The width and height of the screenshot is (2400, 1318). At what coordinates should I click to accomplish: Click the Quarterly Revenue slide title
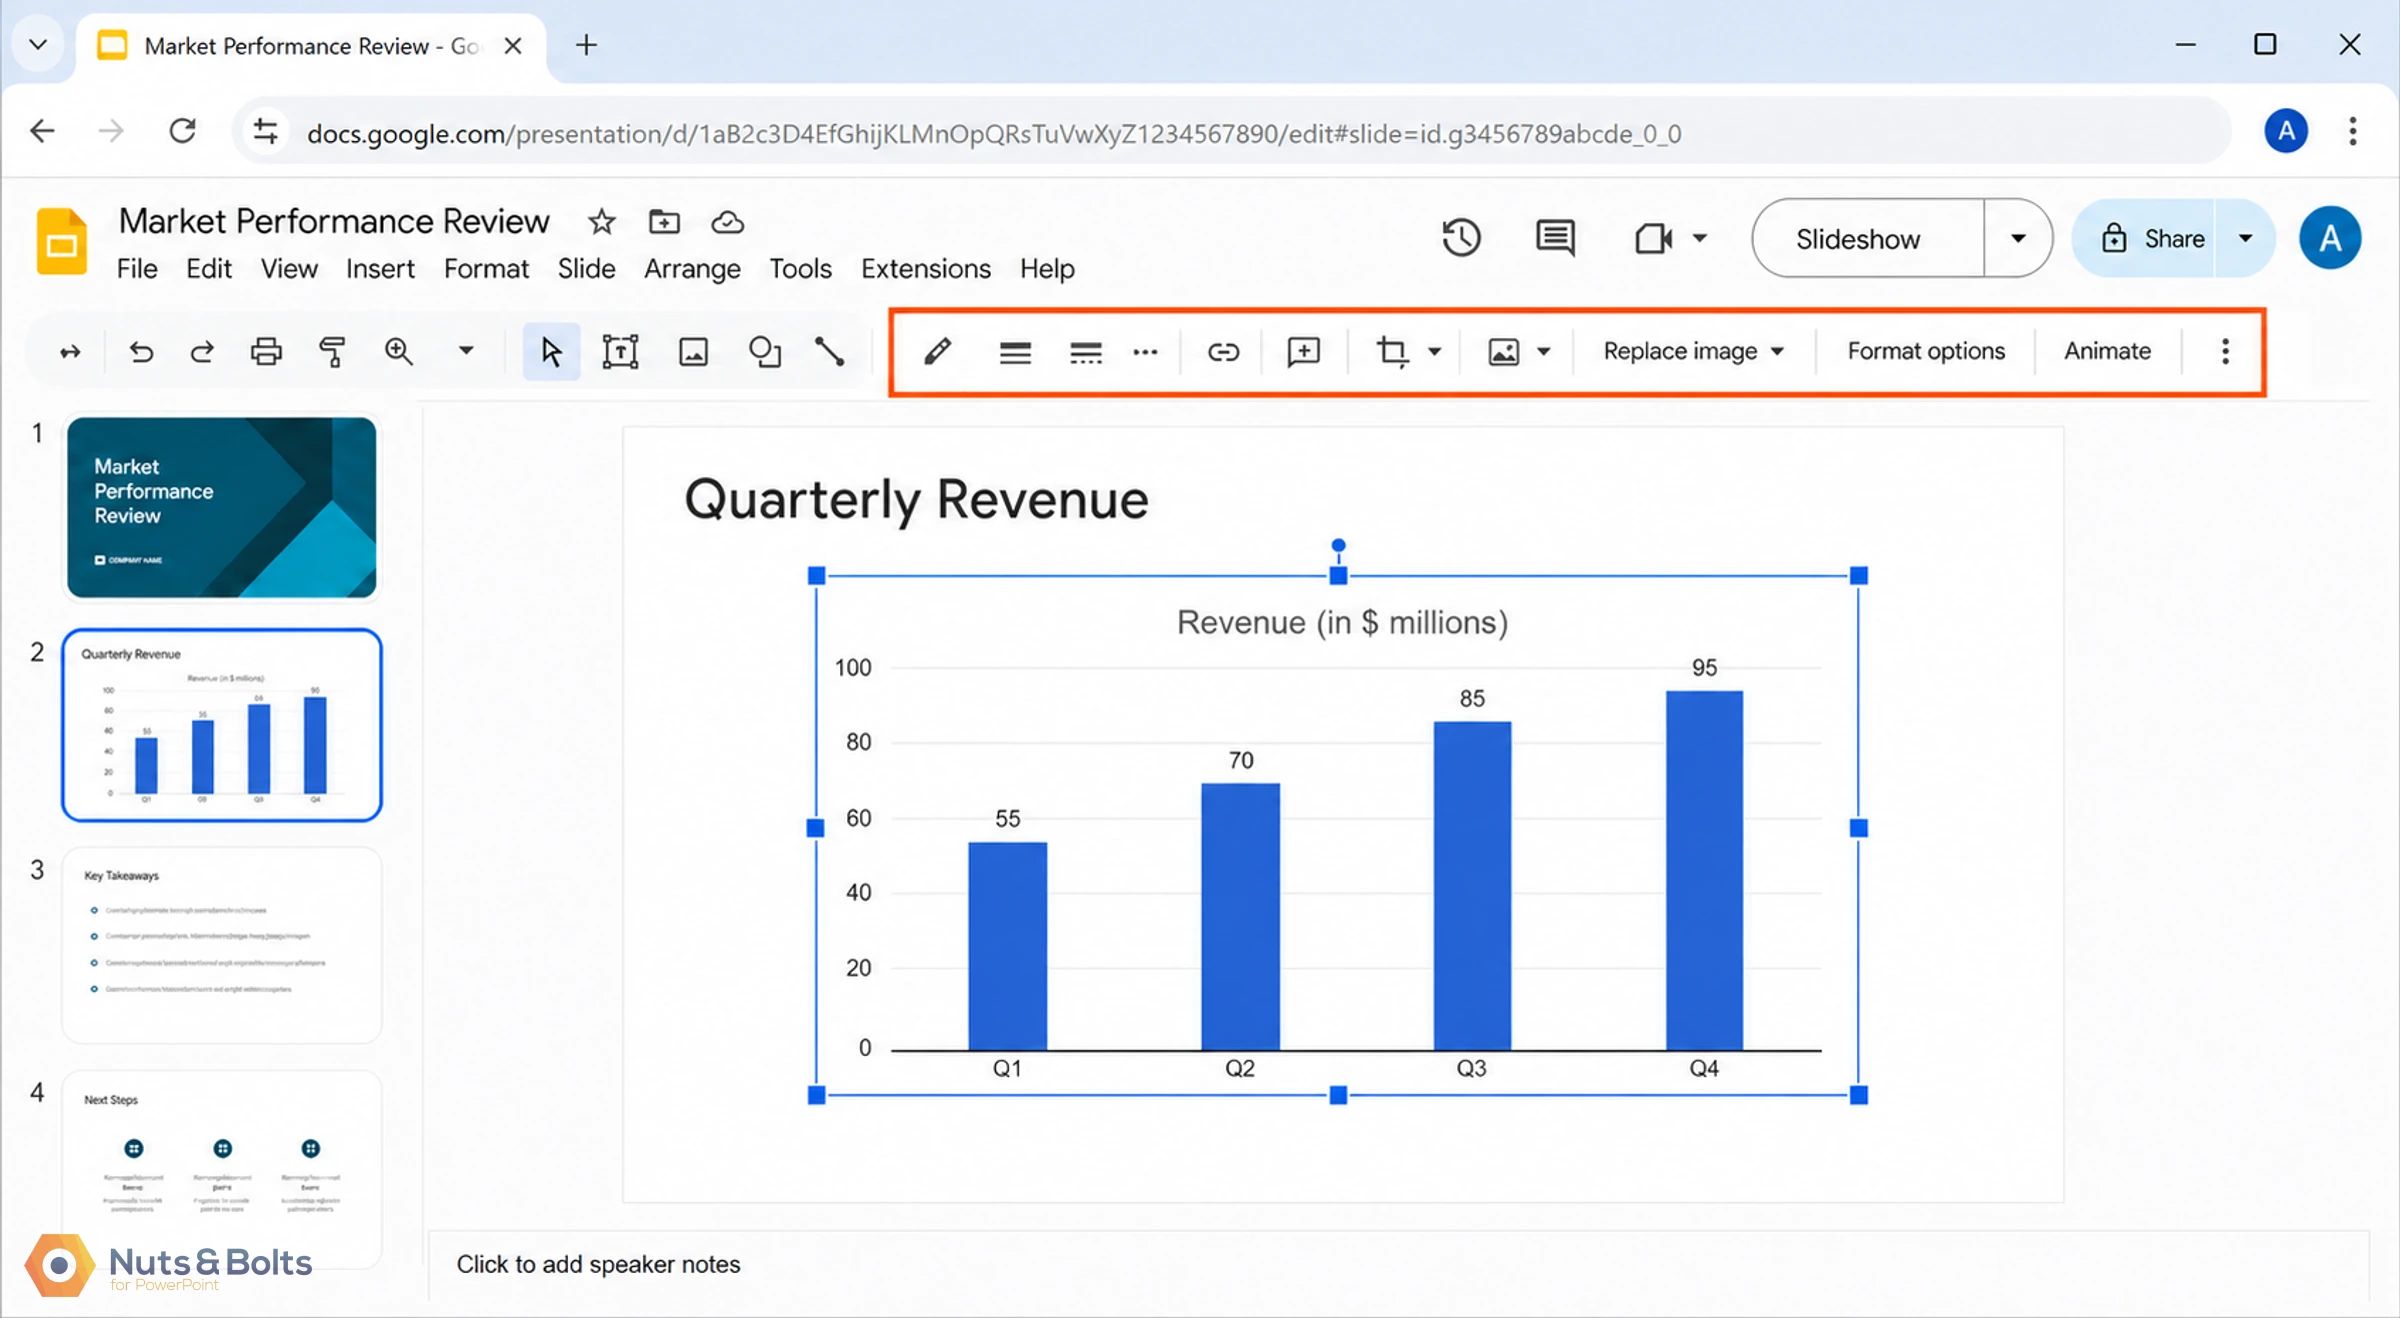pos(916,500)
